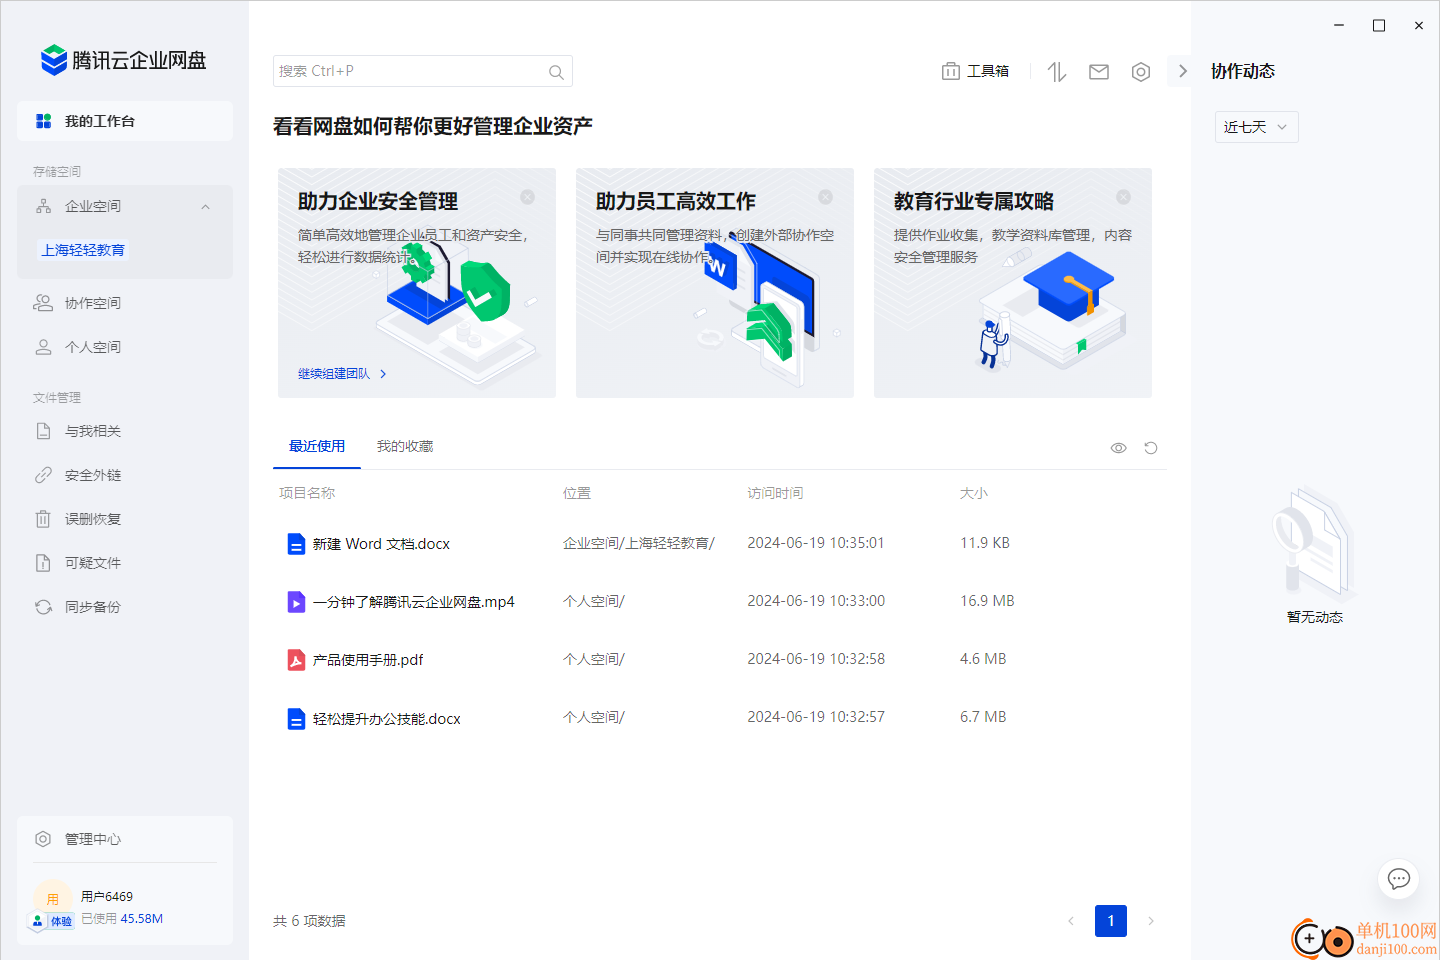Viewport: 1440px width, 960px height.
Task: Toggle the eye visibility icon
Action: (x=1119, y=448)
